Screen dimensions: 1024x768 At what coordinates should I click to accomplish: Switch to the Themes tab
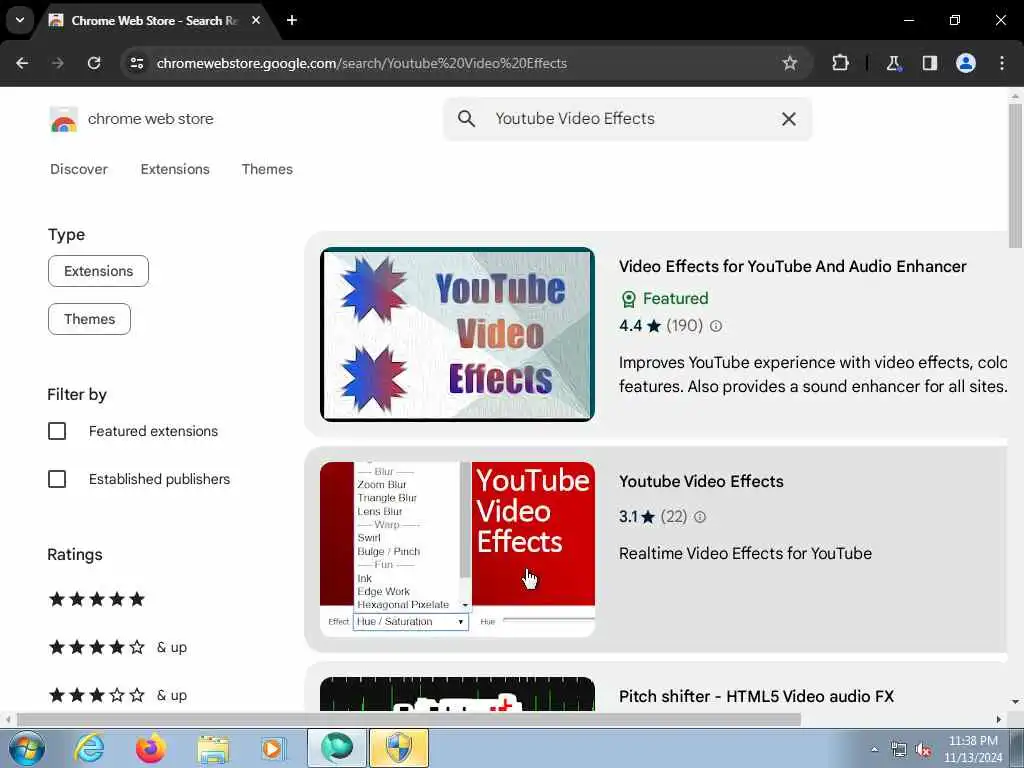coord(267,169)
